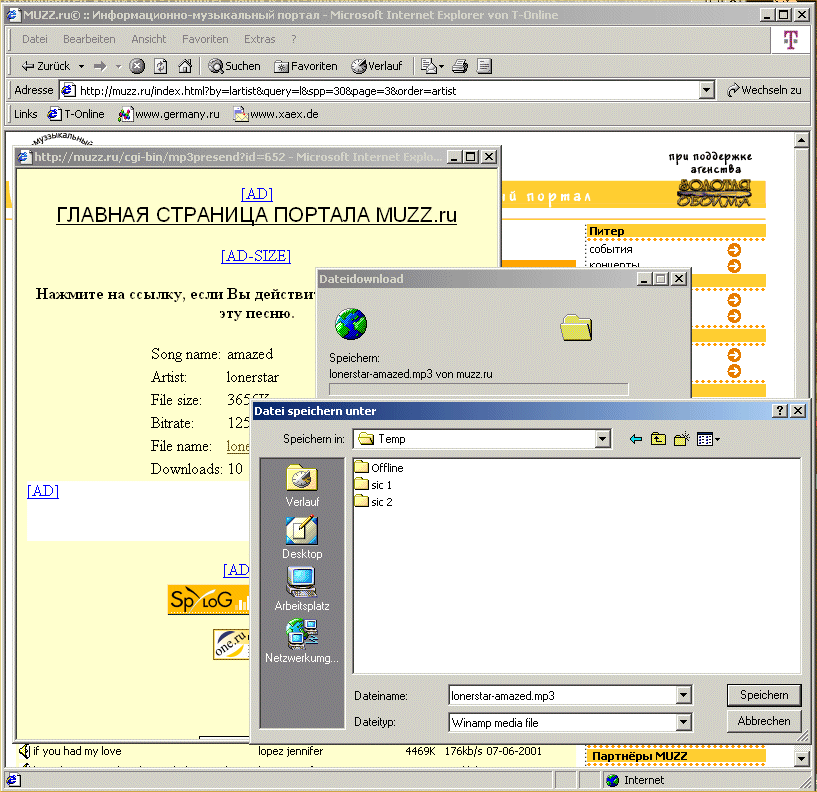Screen dimensions: 817x792
Task: Click the Dateiname input field
Action: click(x=563, y=695)
